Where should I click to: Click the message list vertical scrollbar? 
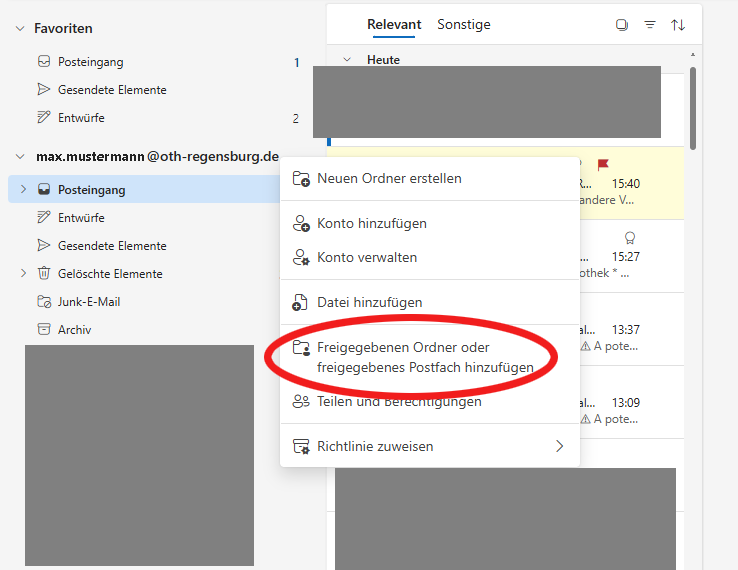coord(692,110)
